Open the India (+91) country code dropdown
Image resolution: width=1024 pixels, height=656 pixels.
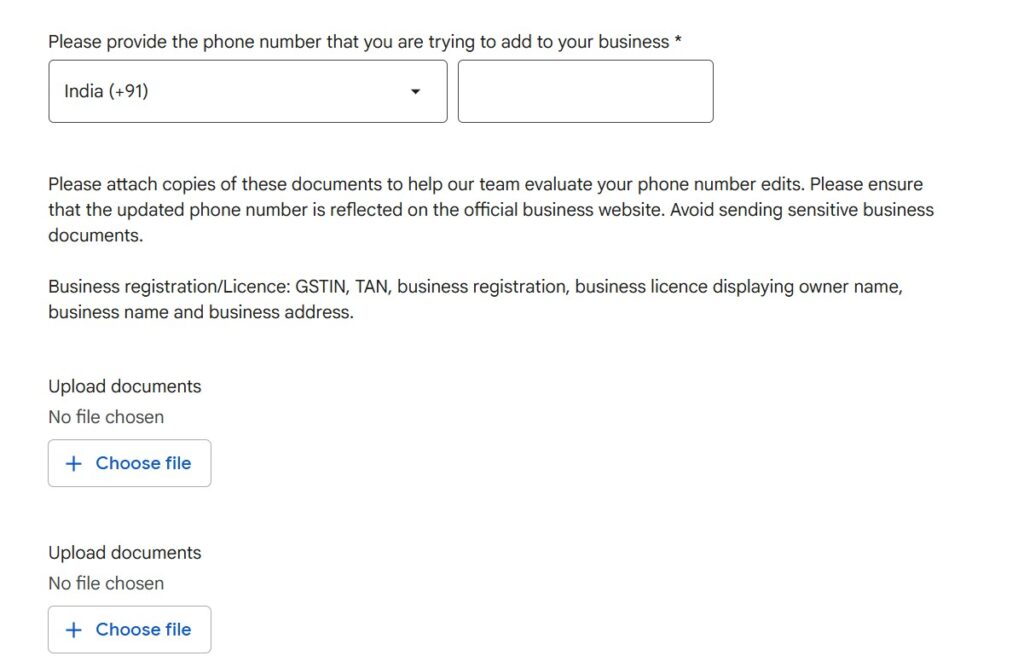click(x=247, y=91)
